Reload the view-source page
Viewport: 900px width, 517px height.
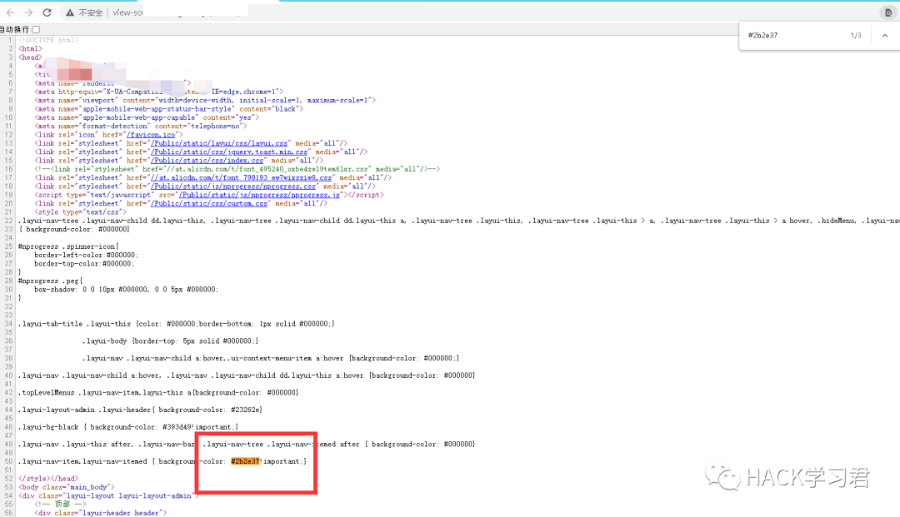coord(47,12)
